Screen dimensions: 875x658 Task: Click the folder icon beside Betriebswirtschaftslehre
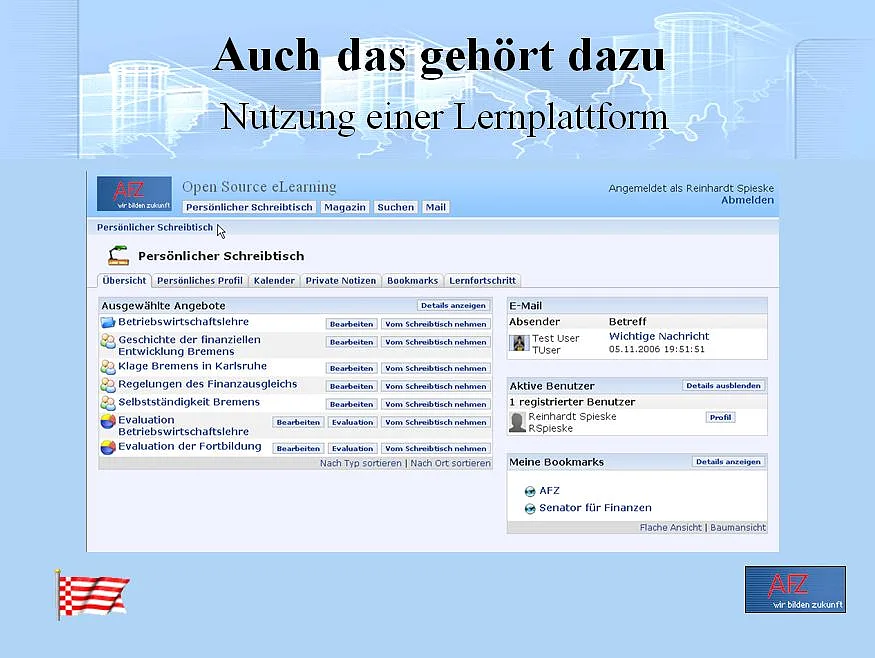(x=108, y=323)
